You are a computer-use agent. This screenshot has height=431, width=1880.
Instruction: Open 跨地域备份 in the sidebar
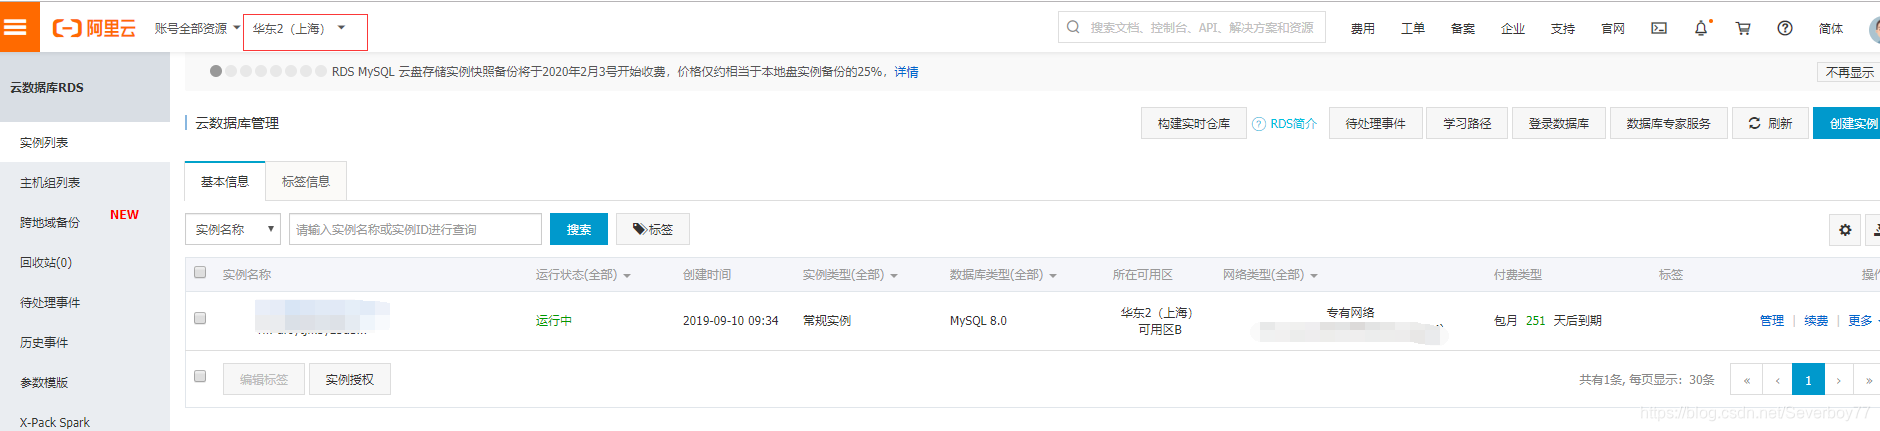[x=85, y=222]
